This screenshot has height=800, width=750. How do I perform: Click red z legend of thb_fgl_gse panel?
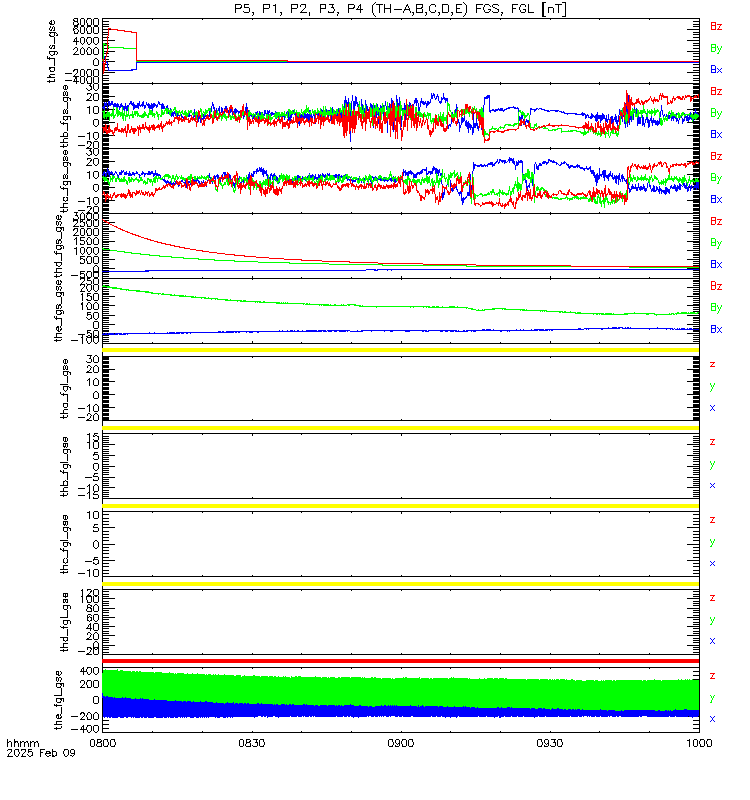tap(712, 442)
